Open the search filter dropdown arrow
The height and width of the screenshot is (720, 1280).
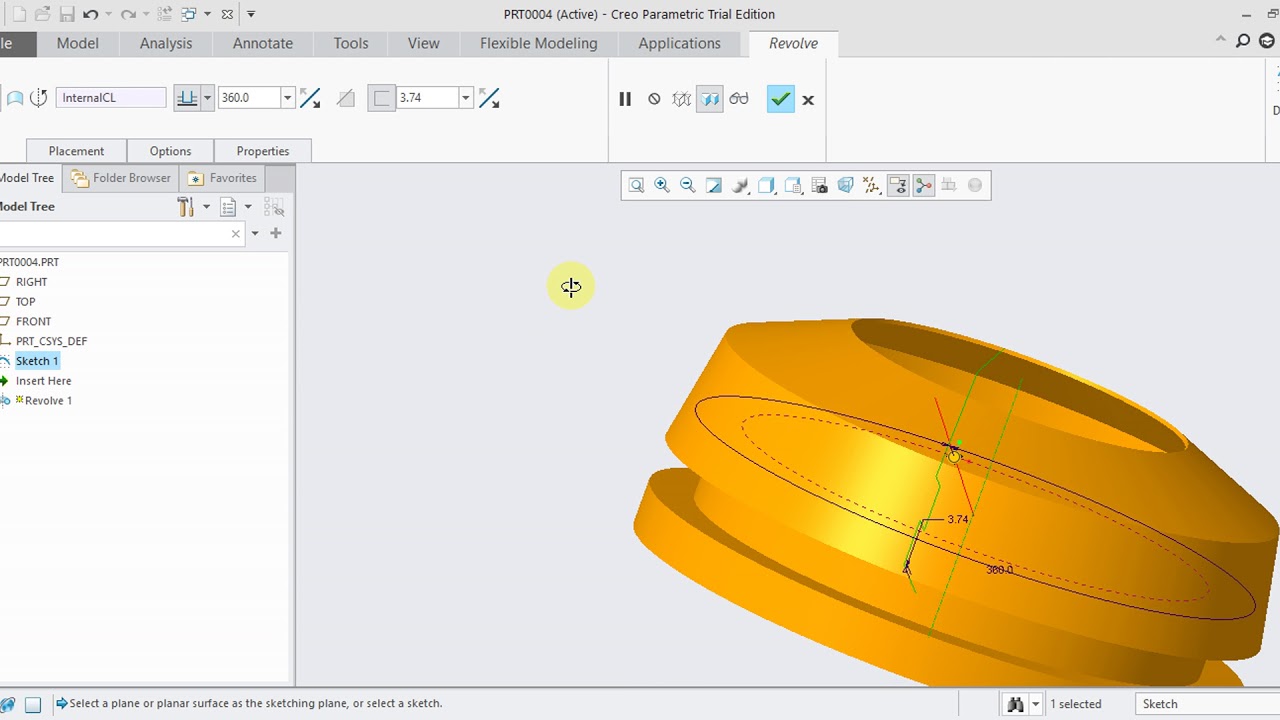pos(255,234)
